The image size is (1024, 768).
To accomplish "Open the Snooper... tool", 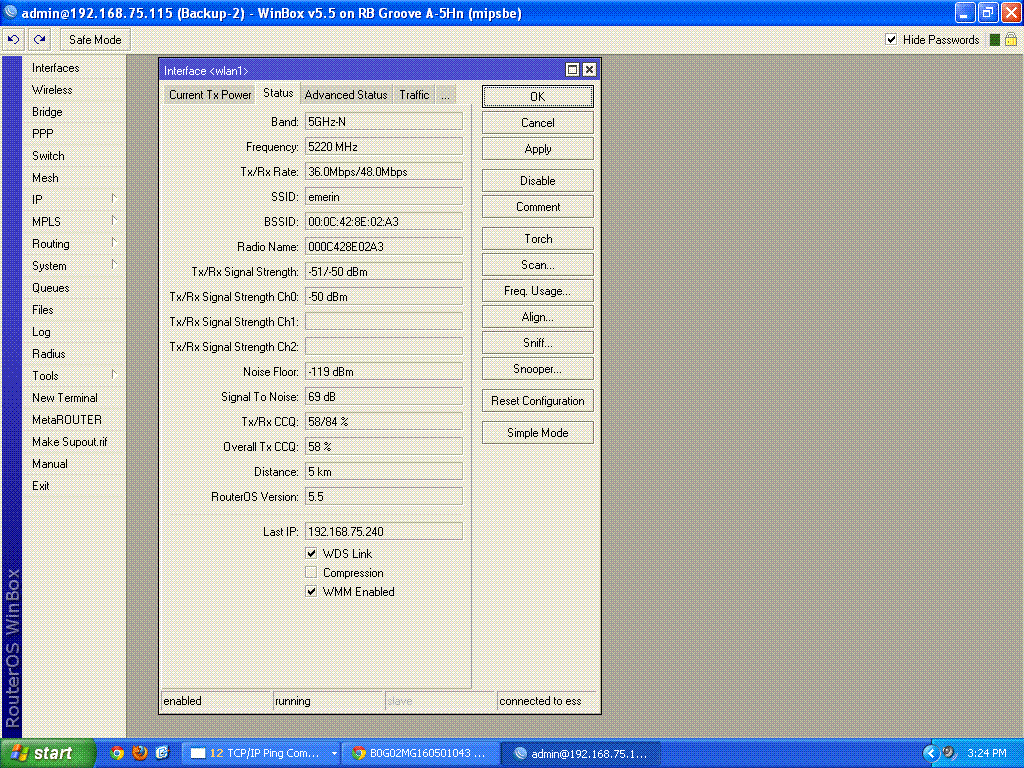I will point(537,369).
